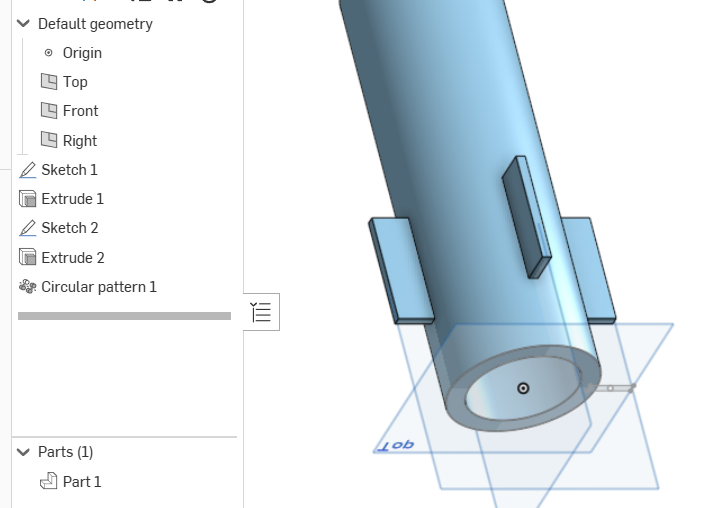Click the Sketch 1 pencil icon

[x=28, y=170]
